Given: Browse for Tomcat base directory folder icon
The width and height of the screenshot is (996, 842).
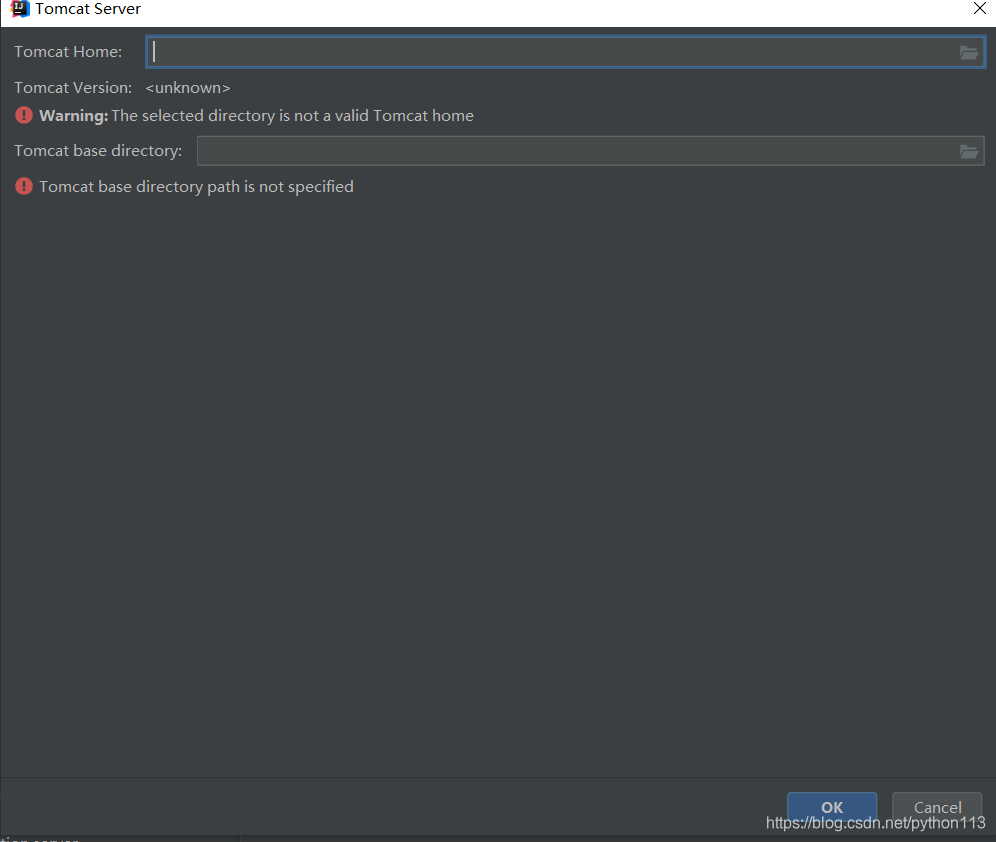Looking at the screenshot, I should [x=968, y=151].
